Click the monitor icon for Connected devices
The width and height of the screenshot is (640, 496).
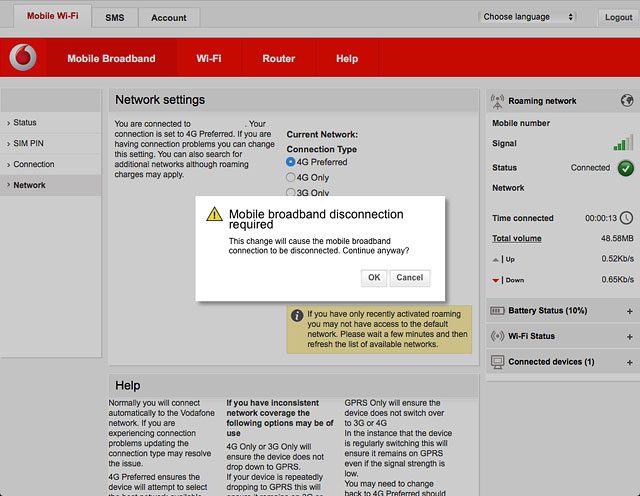[x=497, y=362]
